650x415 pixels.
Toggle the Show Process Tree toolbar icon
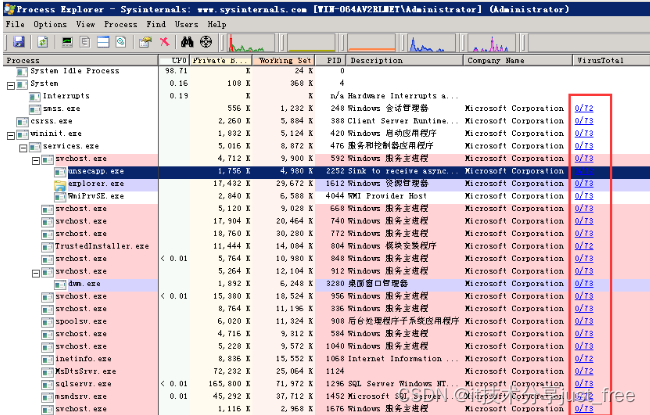point(85,42)
